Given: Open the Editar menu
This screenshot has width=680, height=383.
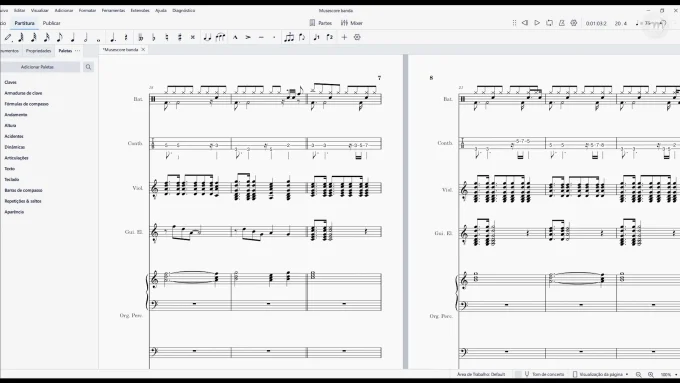Looking at the screenshot, I should tap(20, 10).
